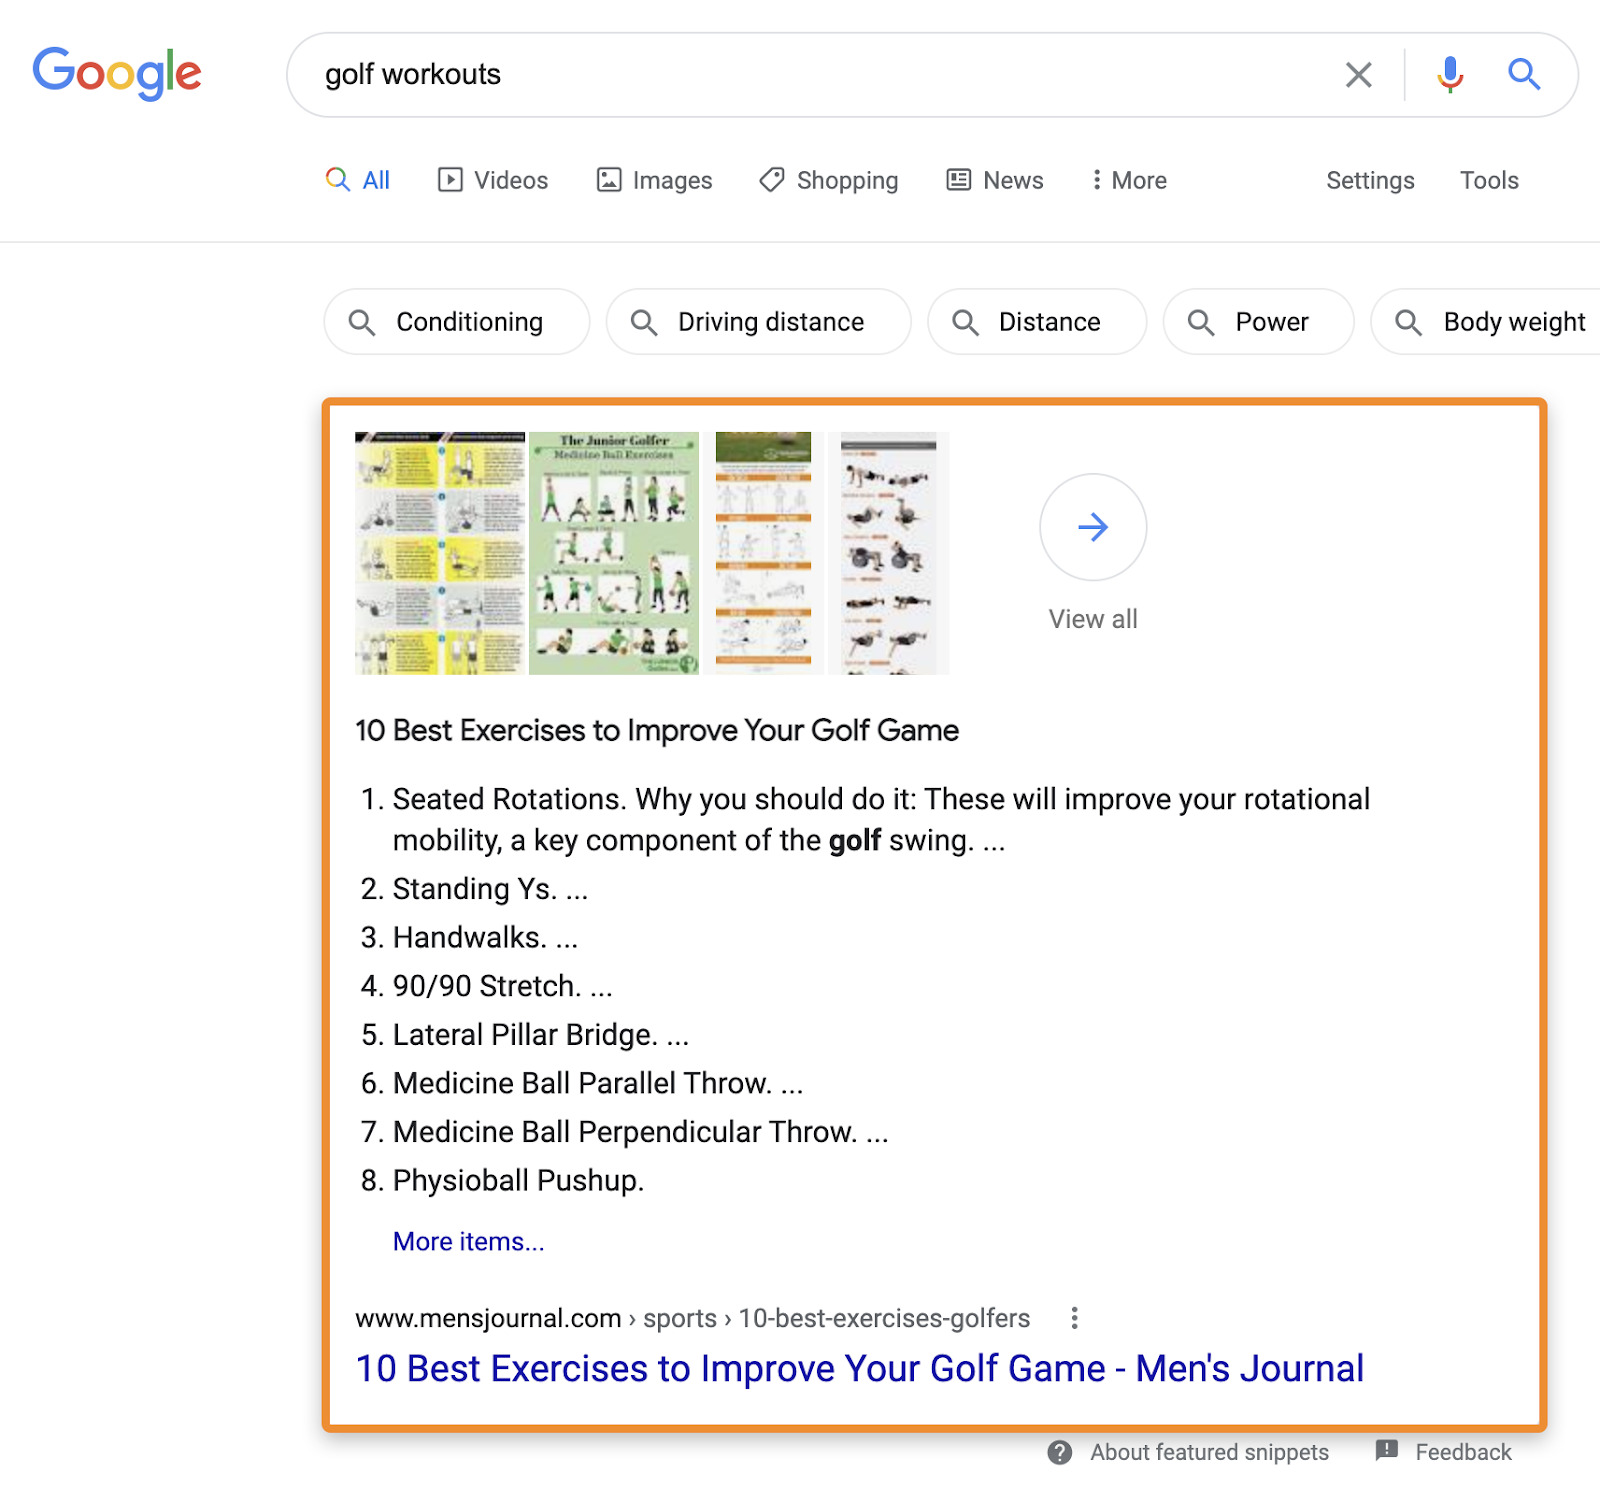1600x1488 pixels.
Task: Open the Settings menu
Action: pyautogui.click(x=1370, y=180)
